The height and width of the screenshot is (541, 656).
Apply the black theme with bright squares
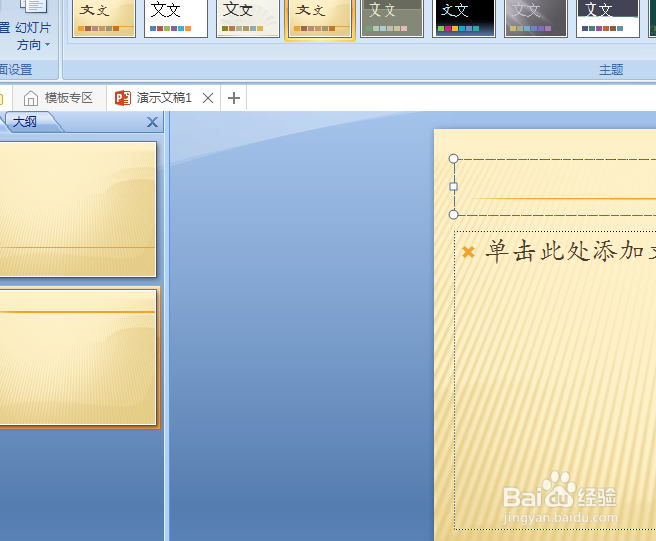point(464,18)
